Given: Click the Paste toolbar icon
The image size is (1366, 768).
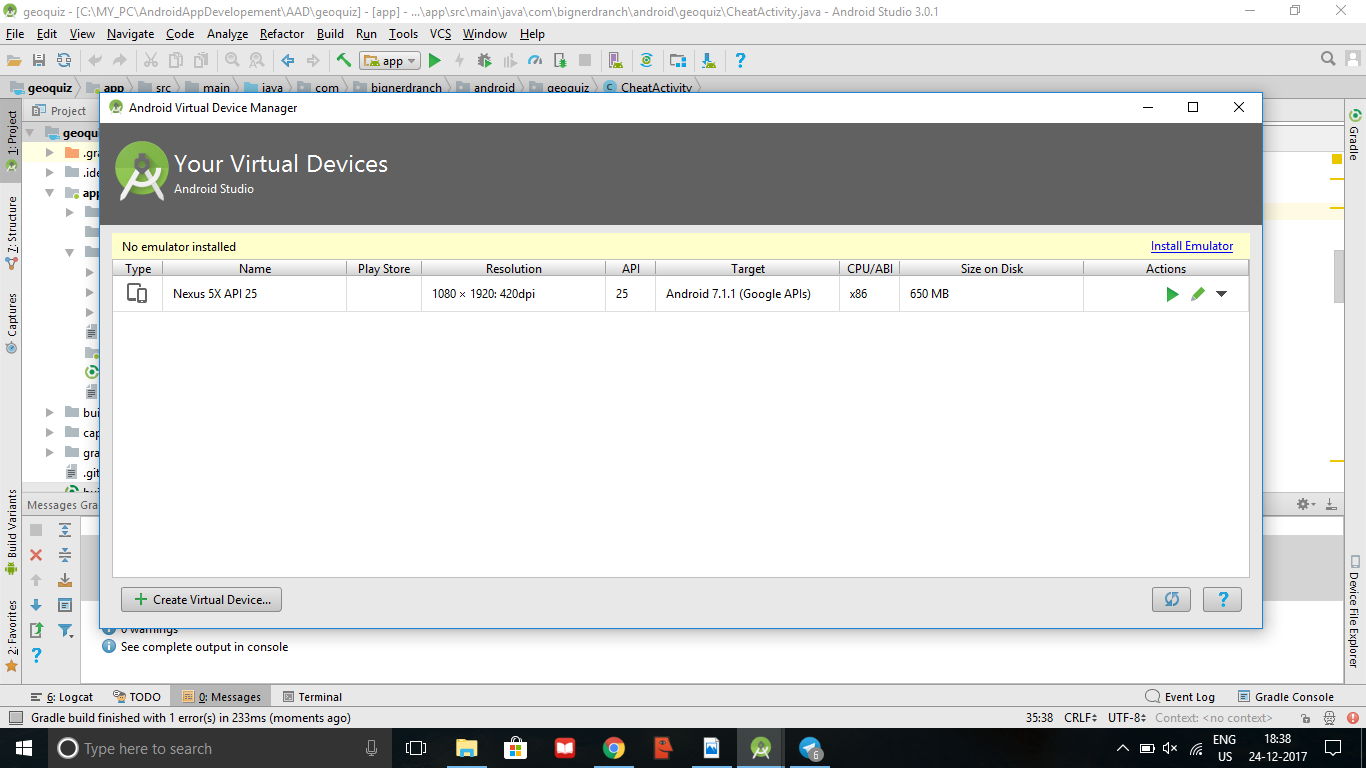Looking at the screenshot, I should pos(200,61).
